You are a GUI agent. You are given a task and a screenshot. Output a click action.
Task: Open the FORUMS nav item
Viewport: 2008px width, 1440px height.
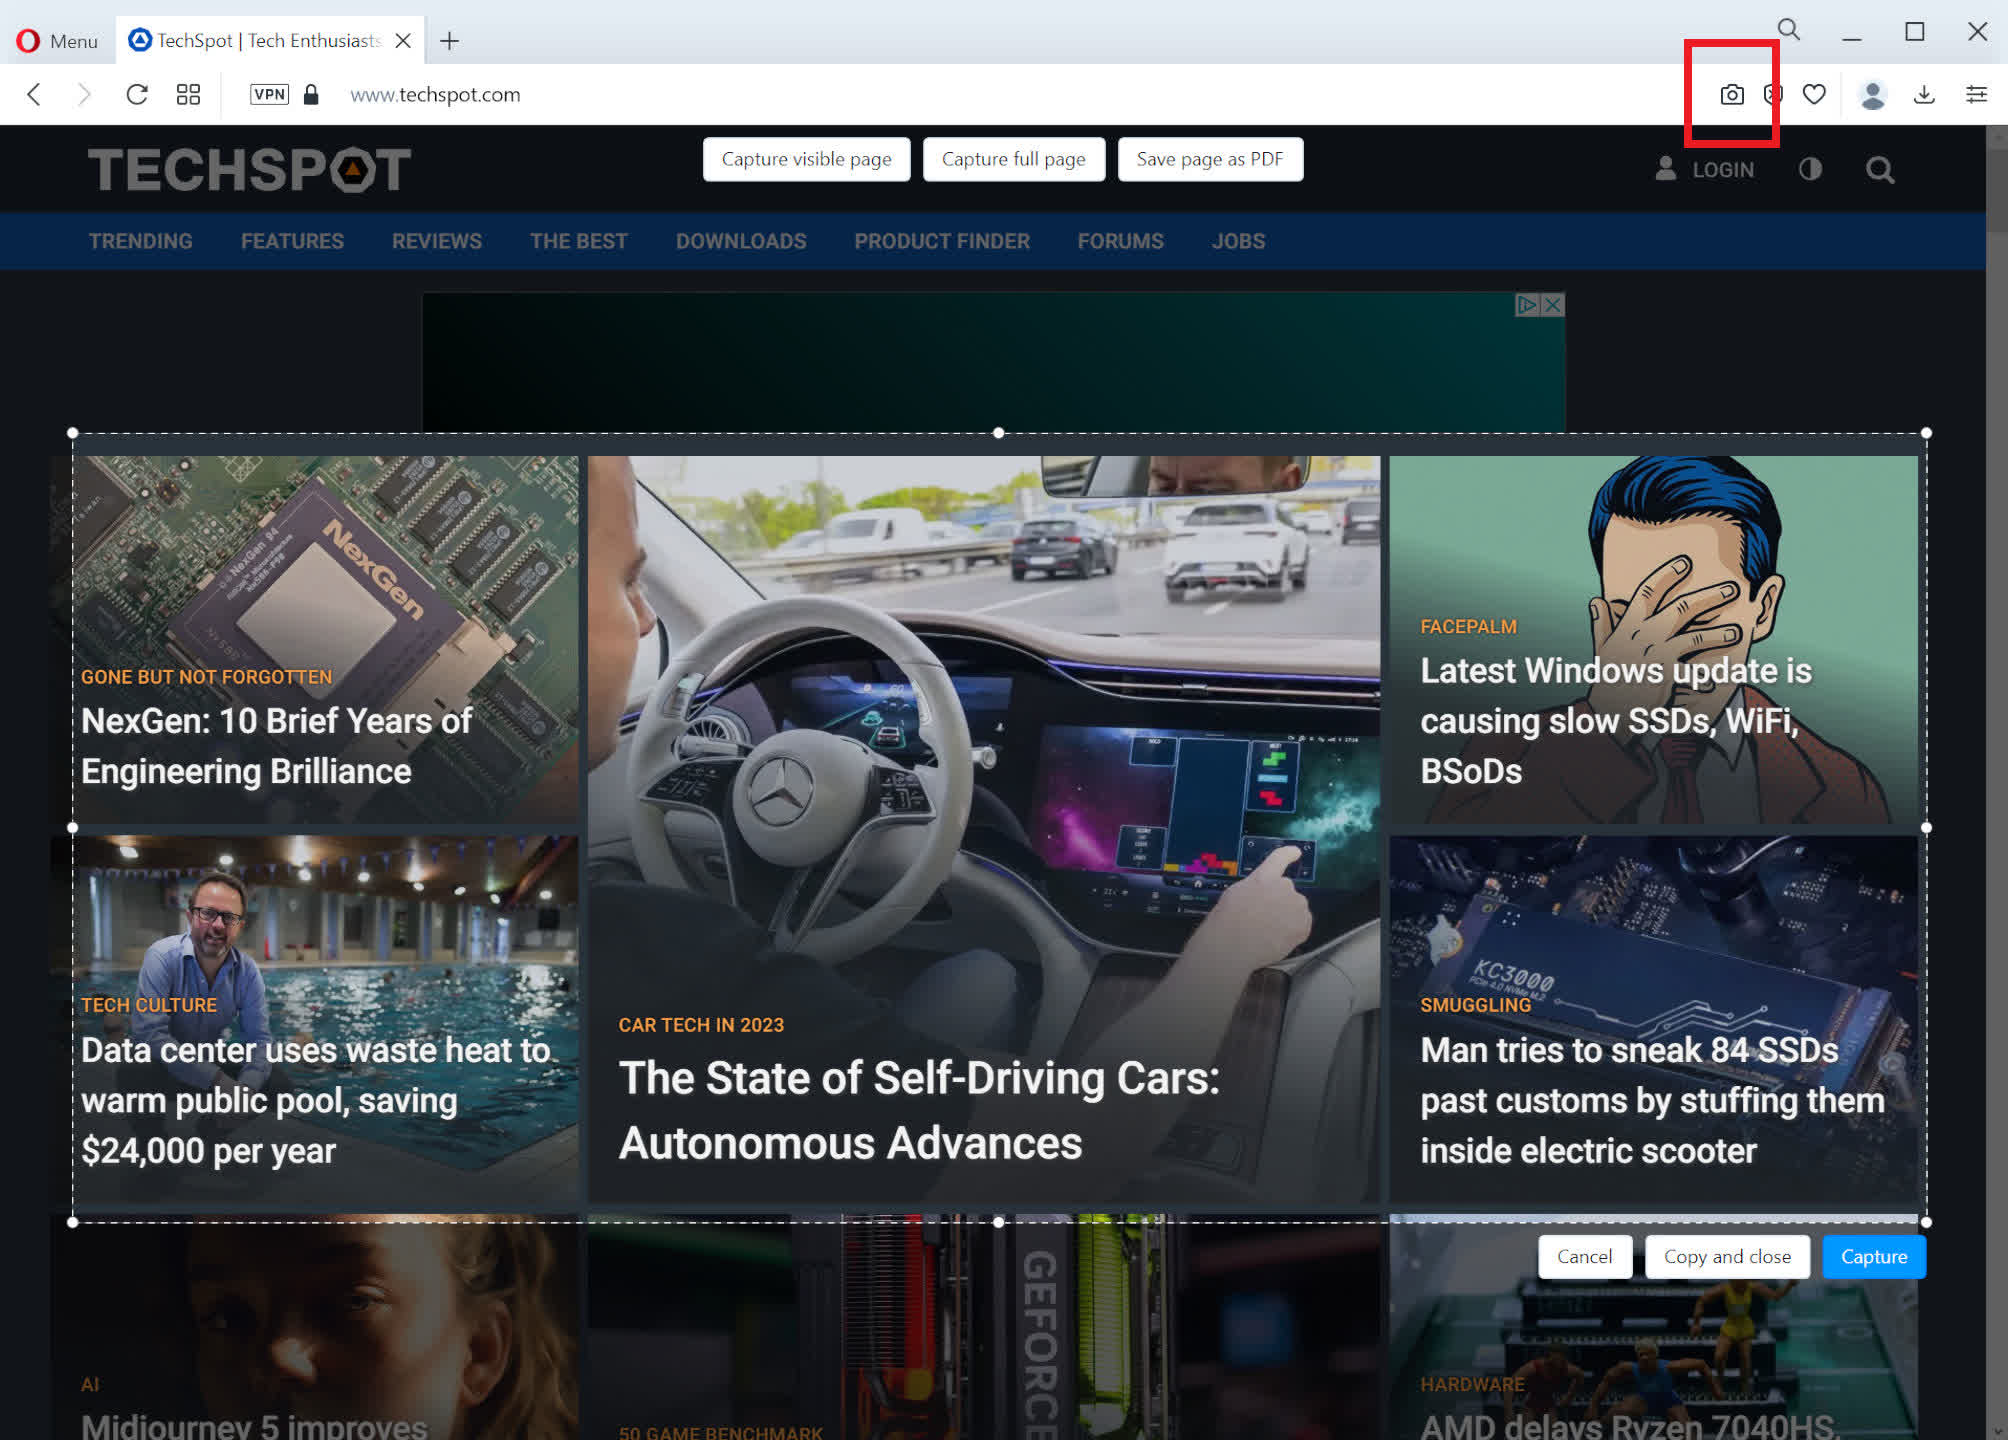tap(1120, 241)
